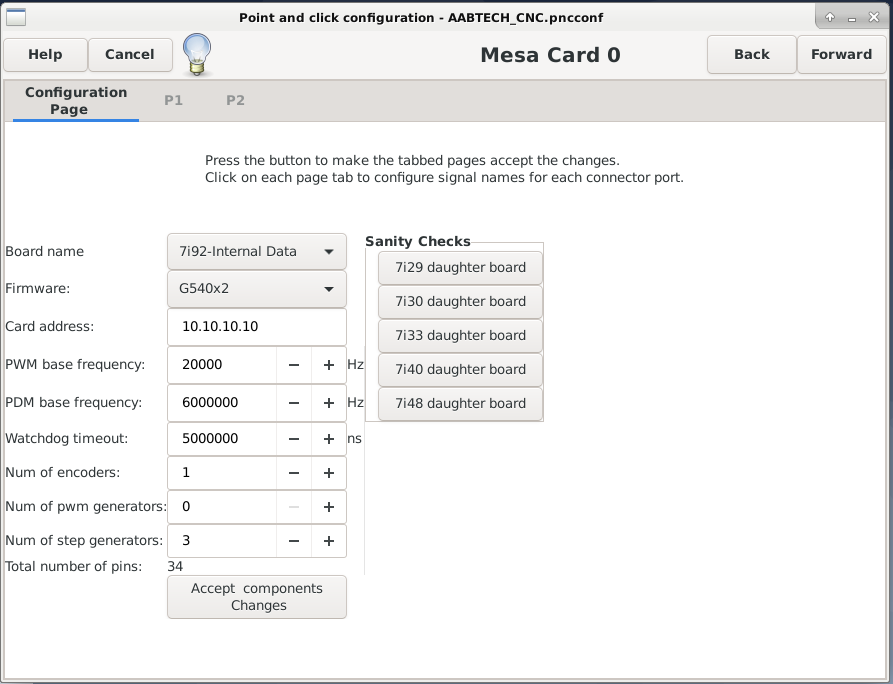893x684 pixels.
Task: Increase Num of step generators with plus
Action: (329, 541)
